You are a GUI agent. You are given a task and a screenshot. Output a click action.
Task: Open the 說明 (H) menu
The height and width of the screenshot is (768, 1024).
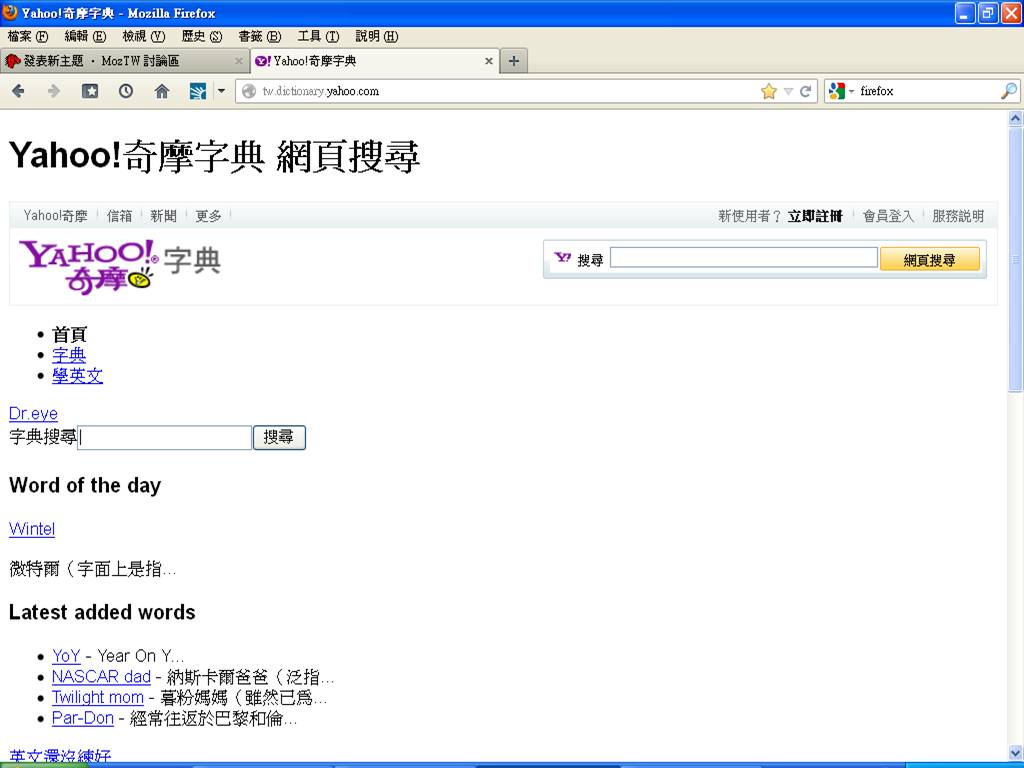point(376,36)
